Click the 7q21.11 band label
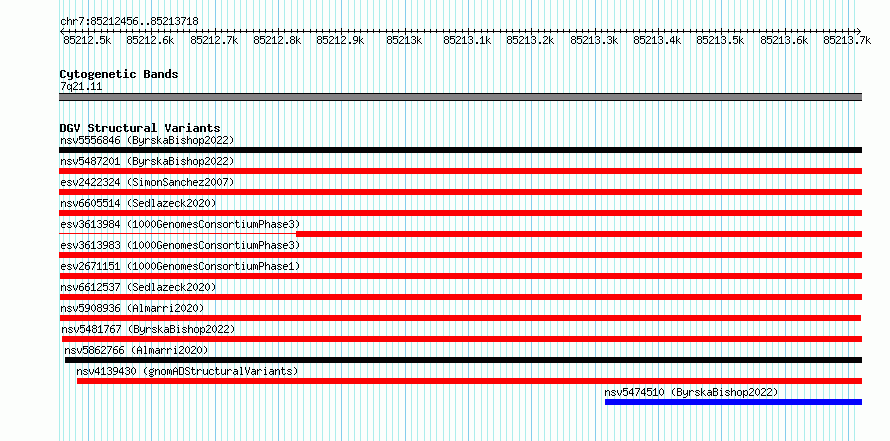The image size is (890, 441). (81, 87)
